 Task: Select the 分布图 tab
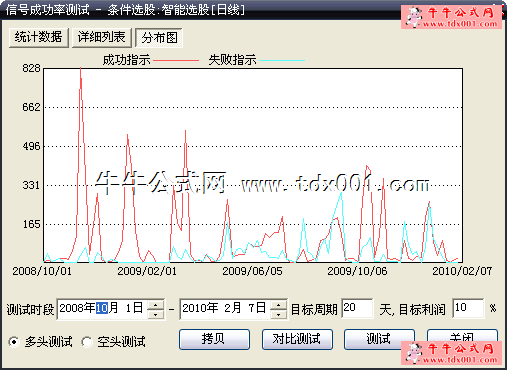(x=159, y=38)
